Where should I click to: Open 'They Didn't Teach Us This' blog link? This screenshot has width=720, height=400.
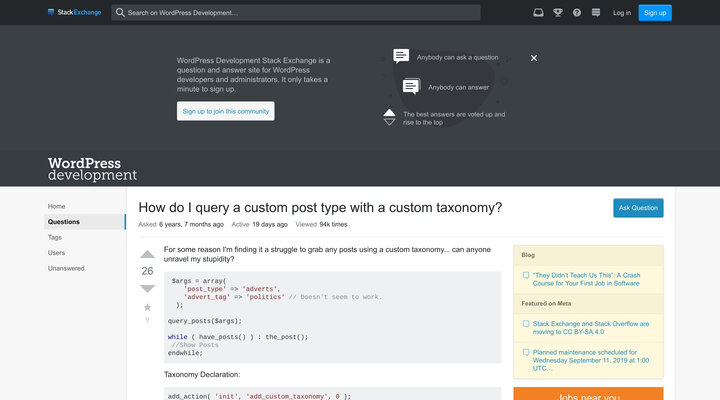pyautogui.click(x=586, y=279)
